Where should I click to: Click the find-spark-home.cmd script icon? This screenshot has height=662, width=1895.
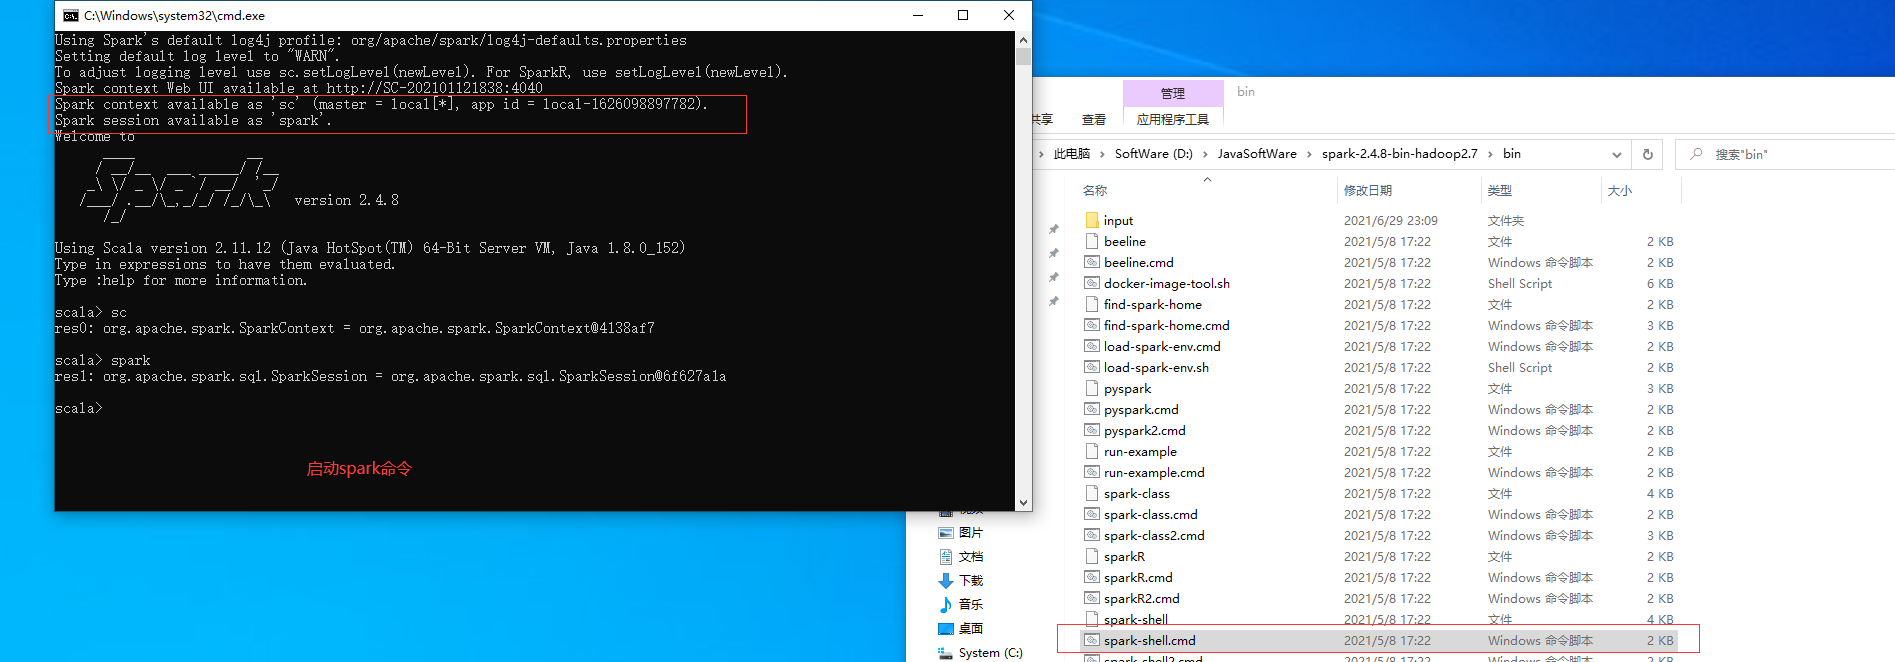click(1092, 325)
